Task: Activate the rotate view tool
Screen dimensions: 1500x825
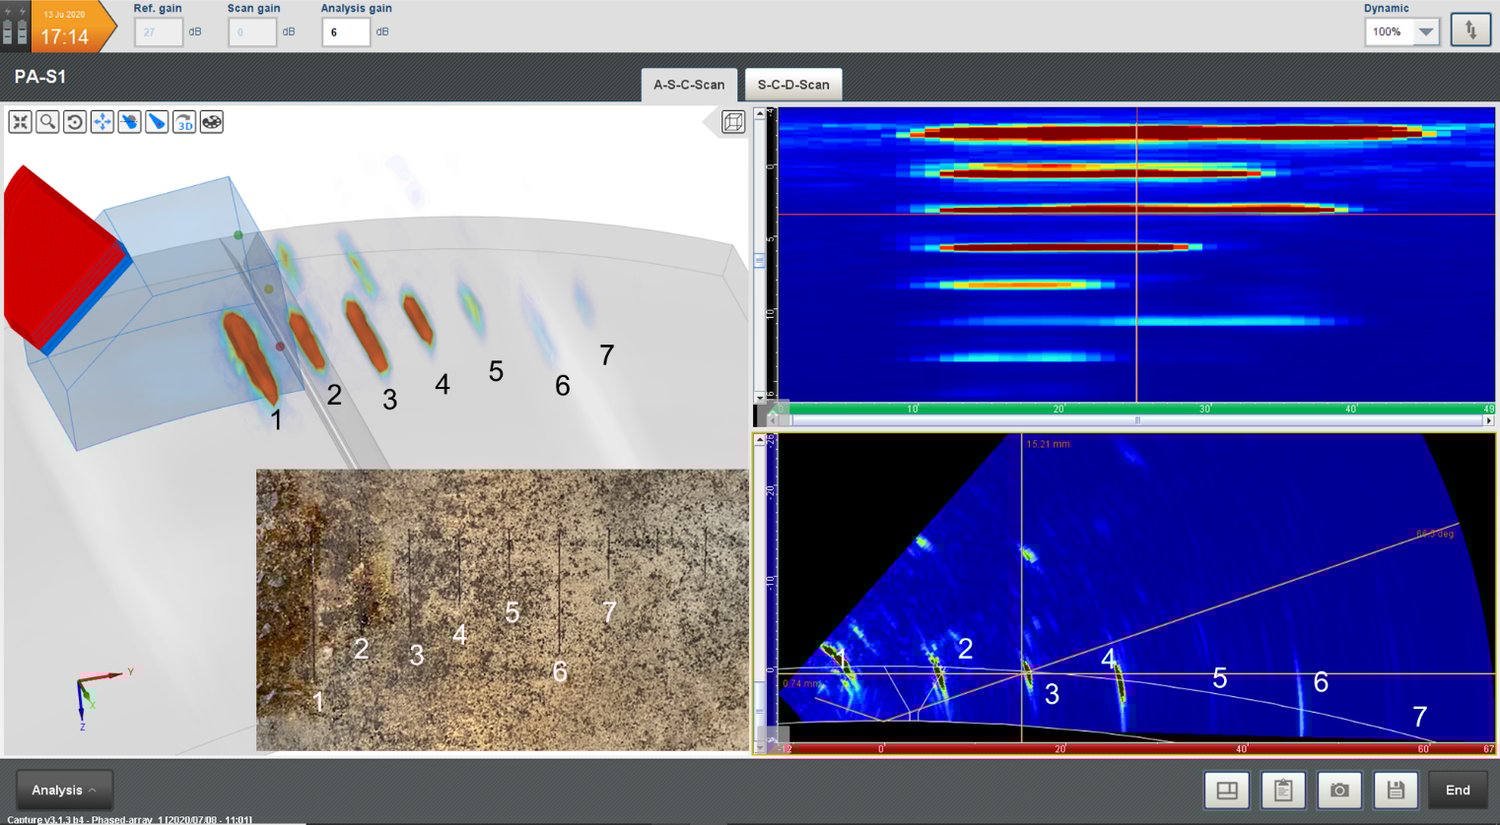Action: tap(74, 121)
